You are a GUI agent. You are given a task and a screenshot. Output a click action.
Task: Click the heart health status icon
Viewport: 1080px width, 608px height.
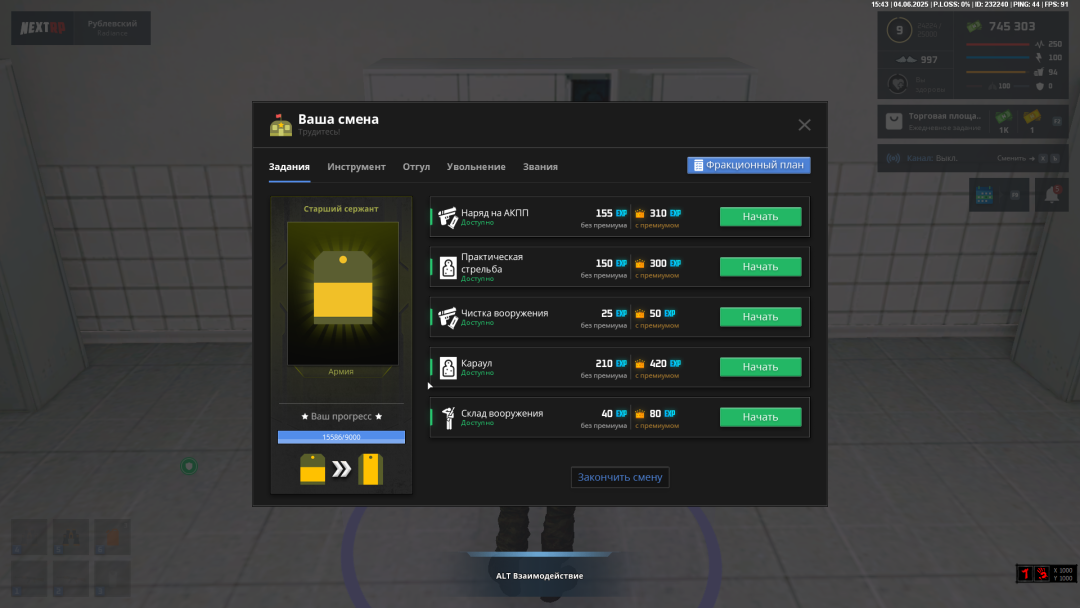[897, 85]
